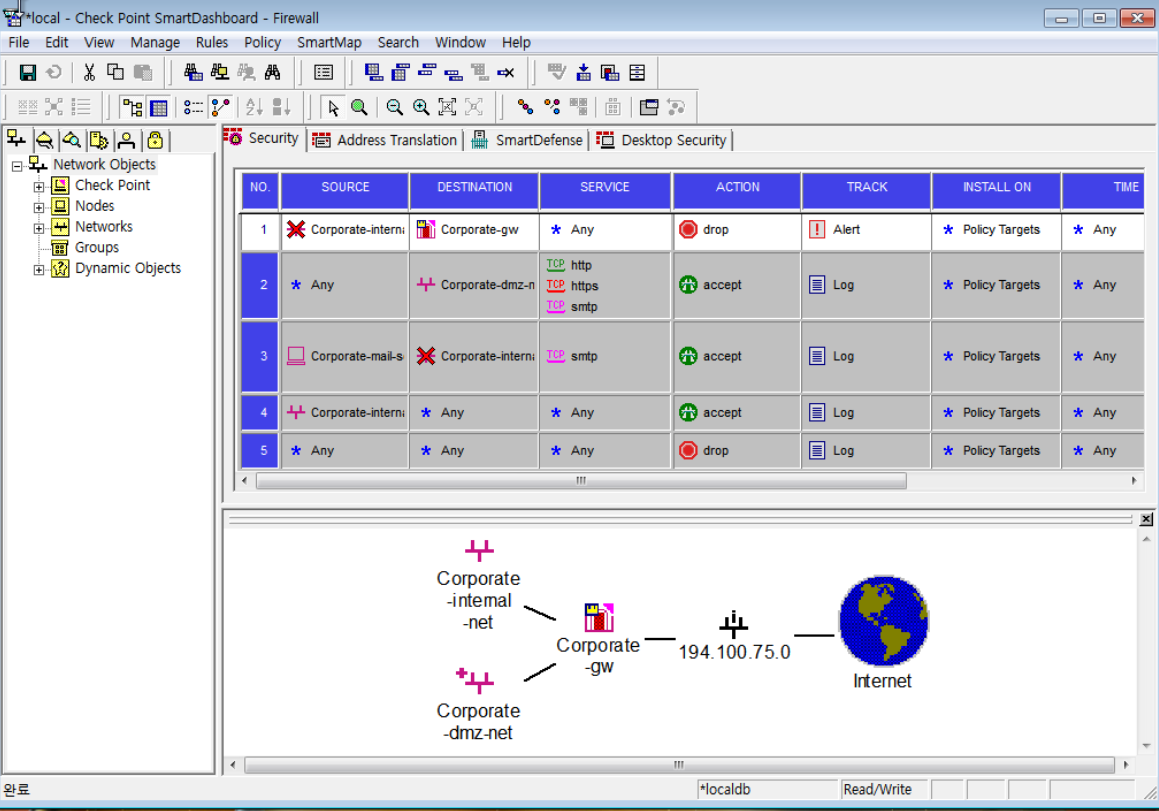Switch to the Desktop Security tab
1159x811 pixels.
coord(662,140)
